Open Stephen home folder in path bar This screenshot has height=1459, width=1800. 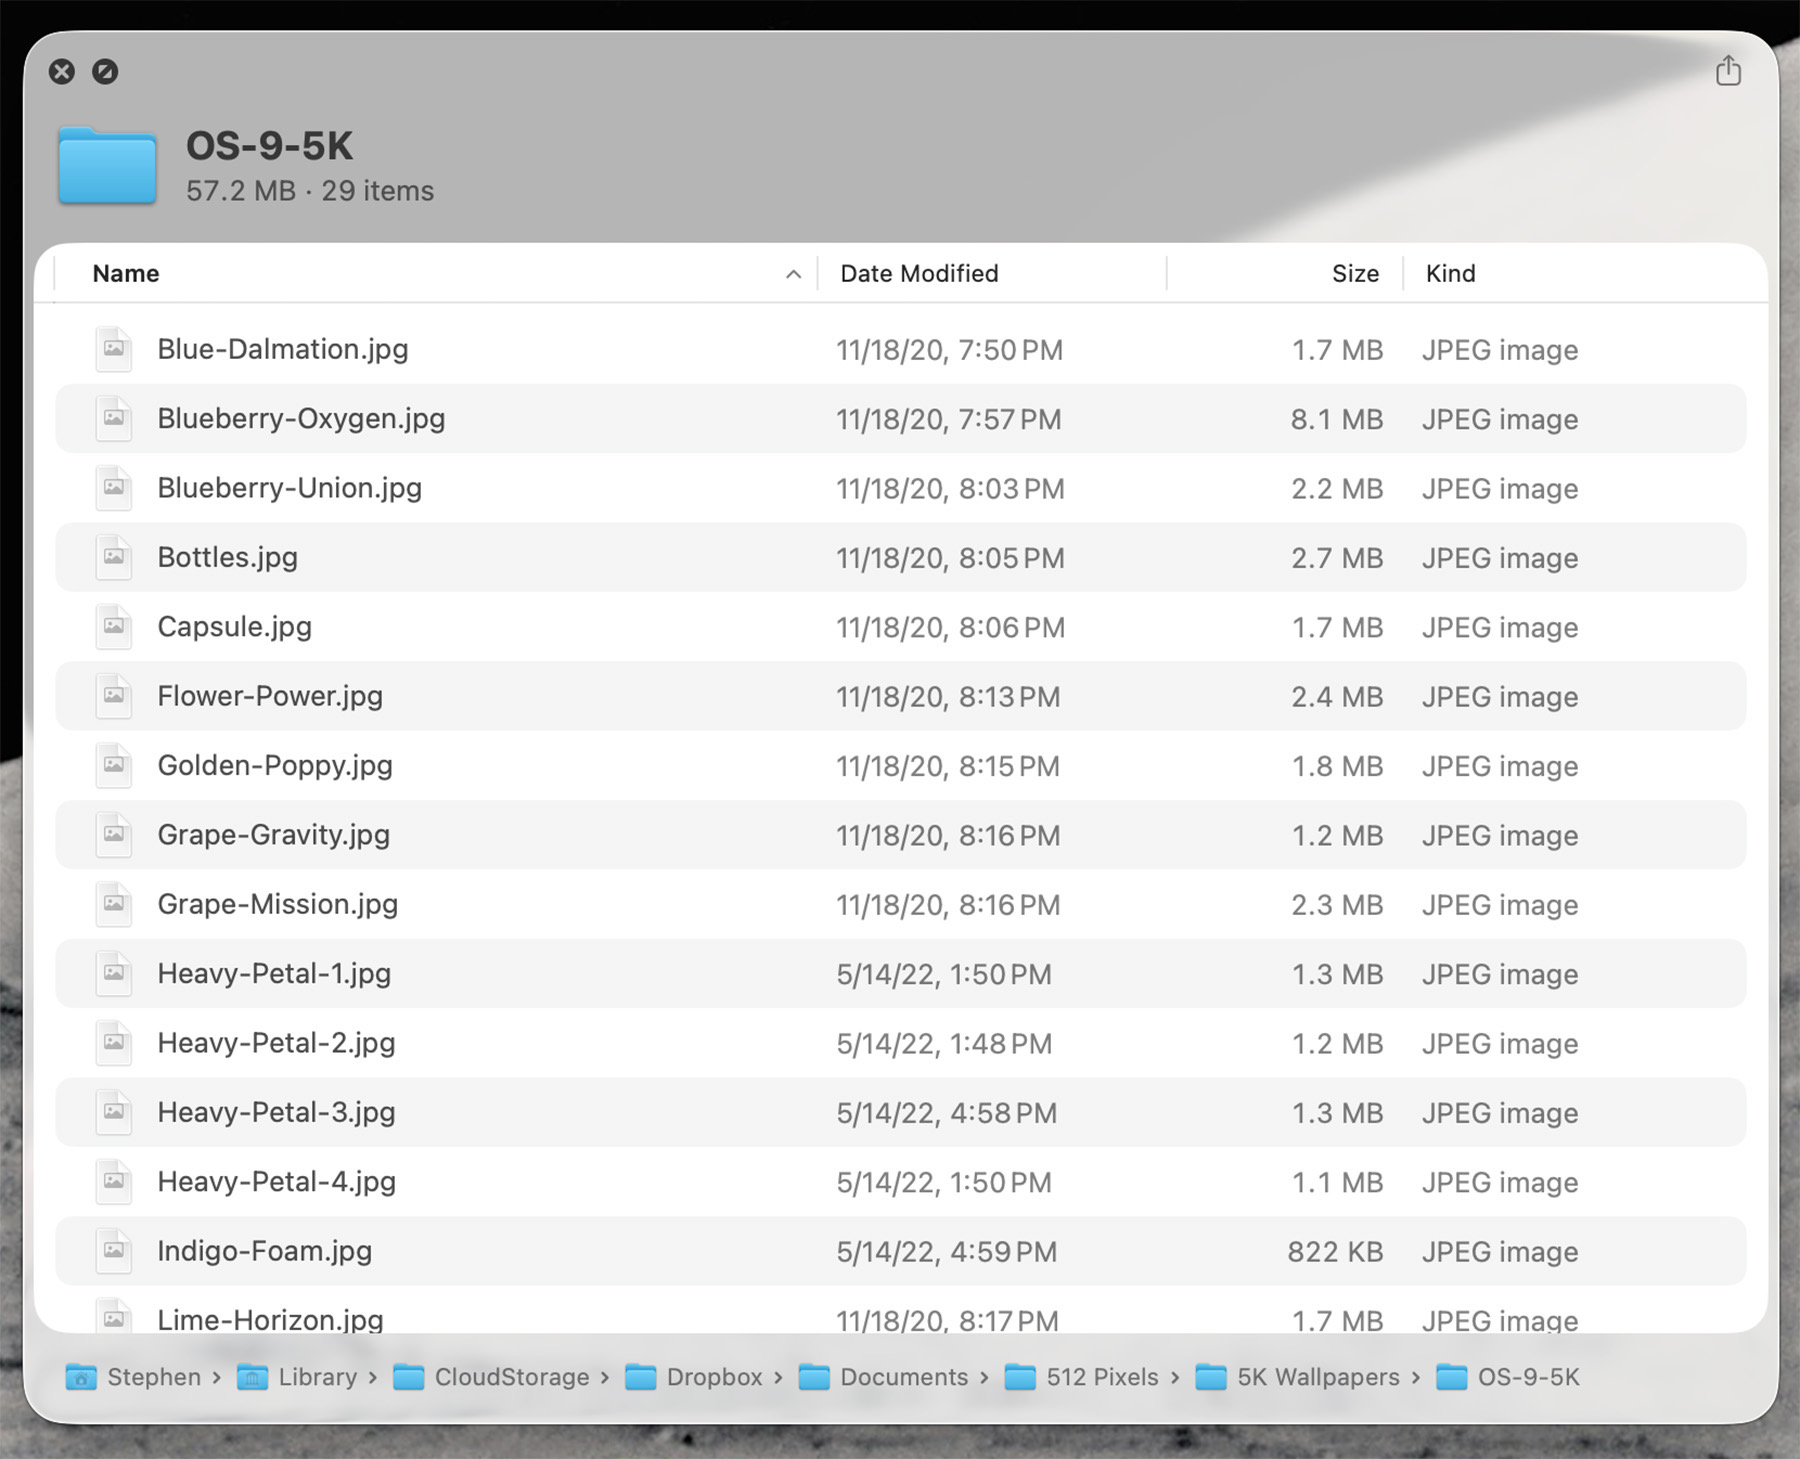point(153,1377)
